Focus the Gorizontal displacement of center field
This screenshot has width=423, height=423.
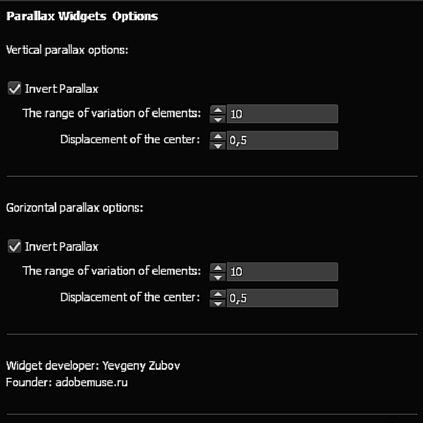[282, 298]
